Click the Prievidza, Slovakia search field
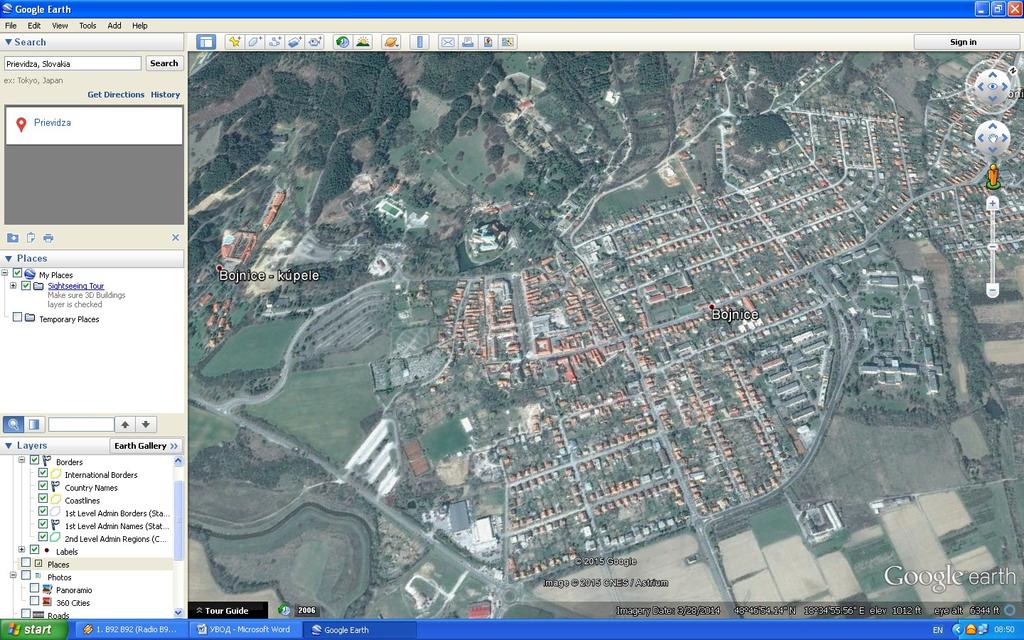Image resolution: width=1024 pixels, height=640 pixels. tap(72, 63)
